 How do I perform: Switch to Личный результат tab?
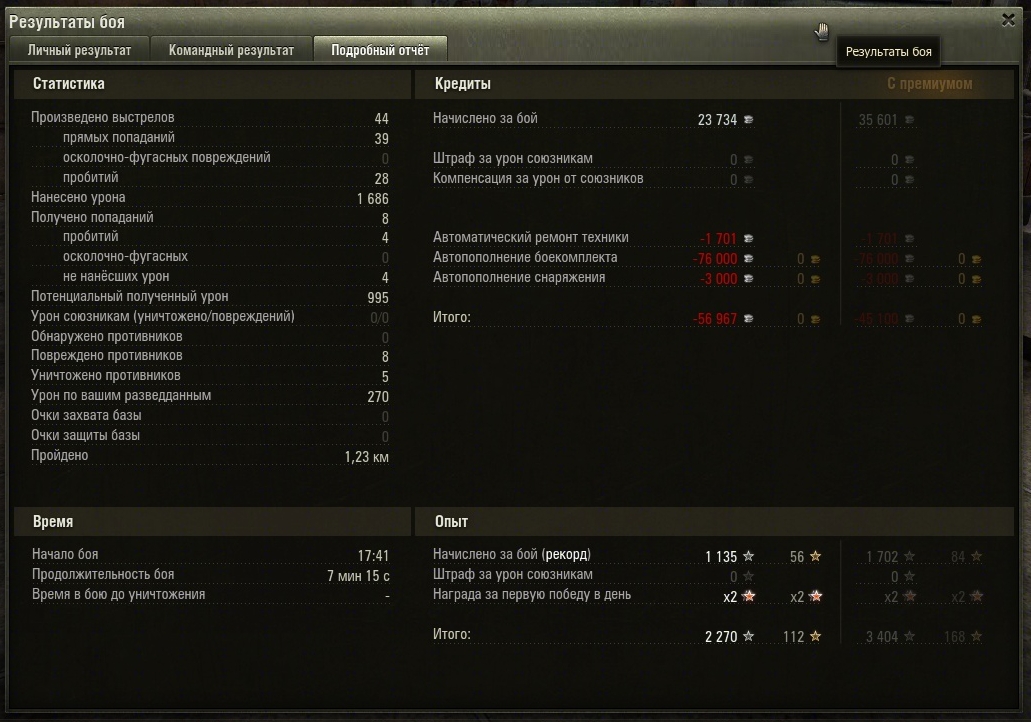coord(79,50)
